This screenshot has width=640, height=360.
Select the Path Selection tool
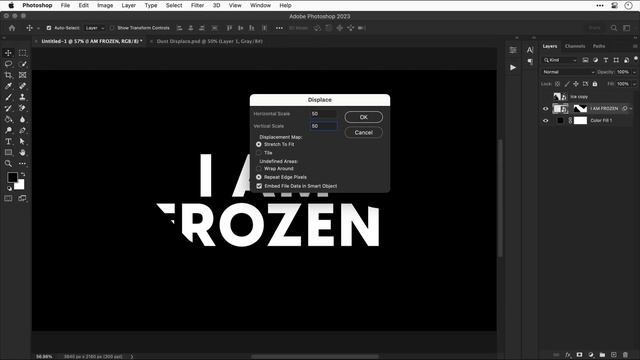22,141
